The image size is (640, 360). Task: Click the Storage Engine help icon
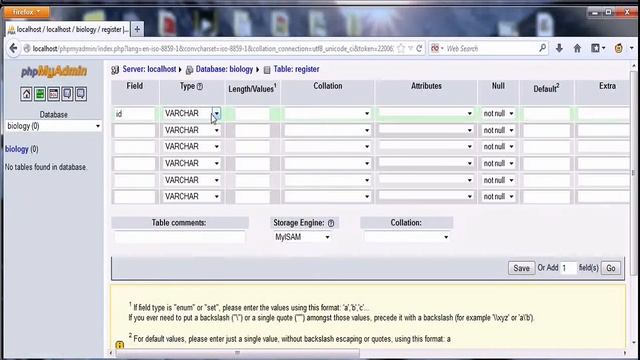(331, 223)
